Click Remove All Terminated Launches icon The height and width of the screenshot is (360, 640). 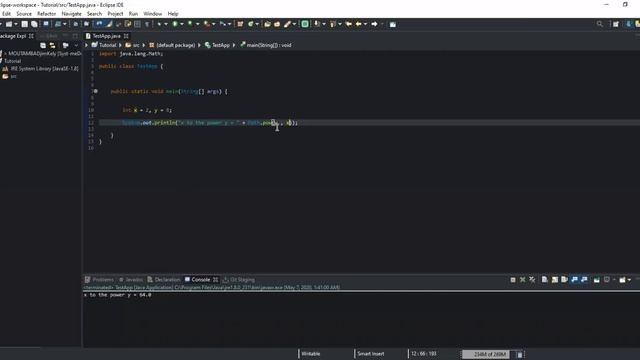(x=532, y=280)
